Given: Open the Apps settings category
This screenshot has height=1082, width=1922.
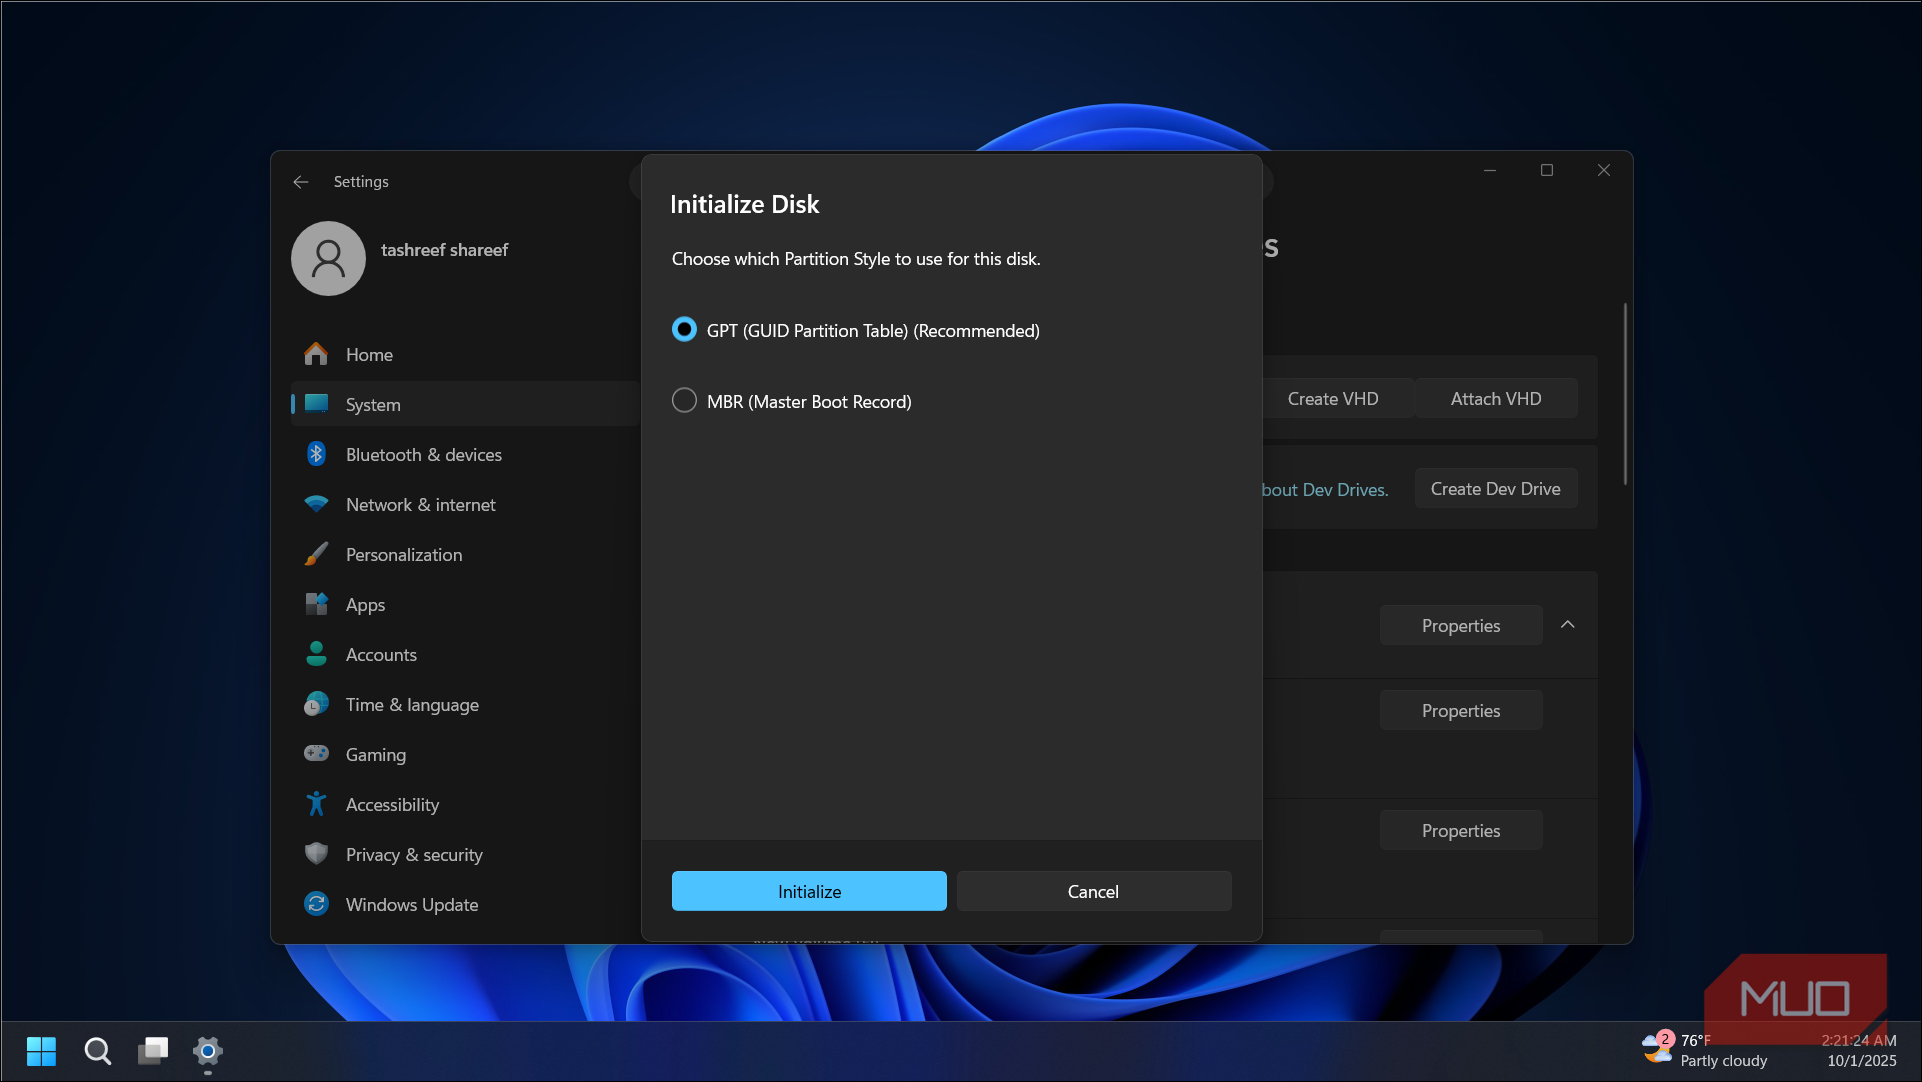Looking at the screenshot, I should pos(465,604).
